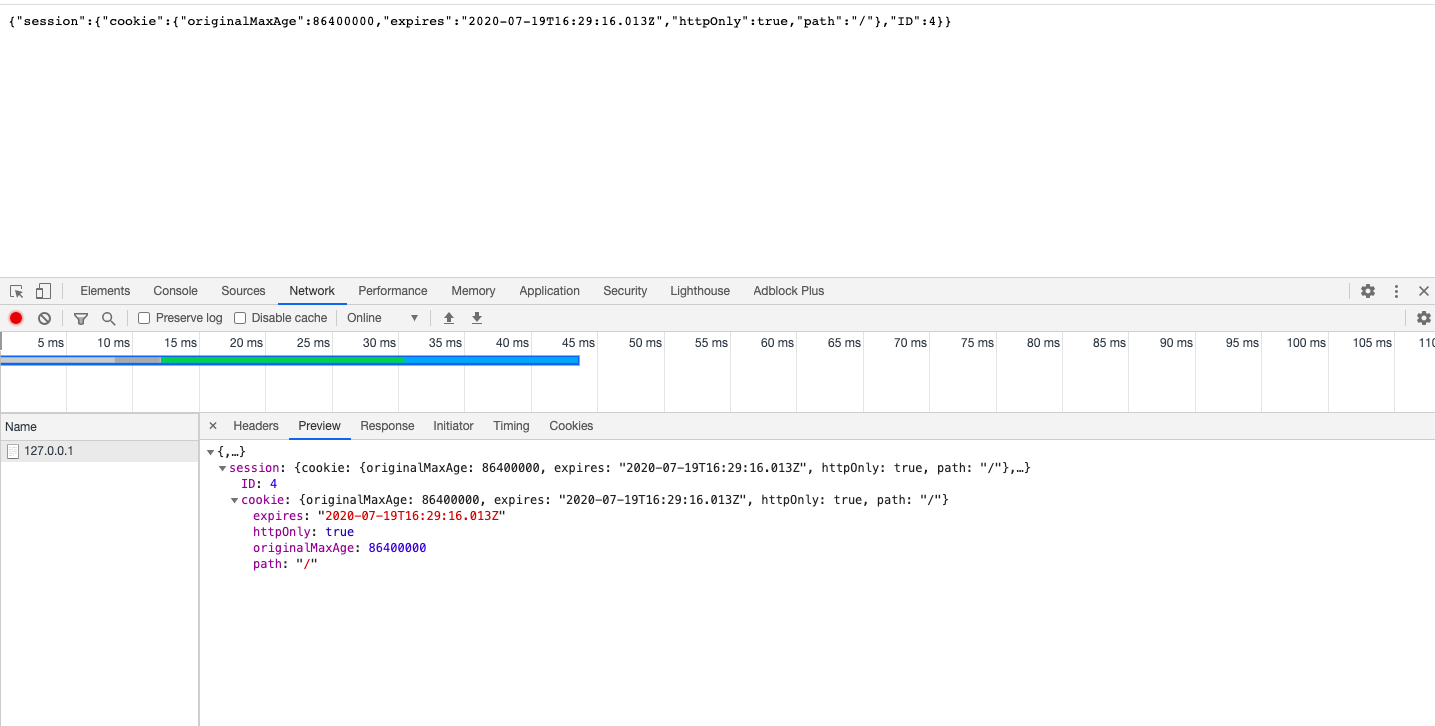Switch to the Elements tab
Screen dimensions: 1435x726
coord(105,291)
